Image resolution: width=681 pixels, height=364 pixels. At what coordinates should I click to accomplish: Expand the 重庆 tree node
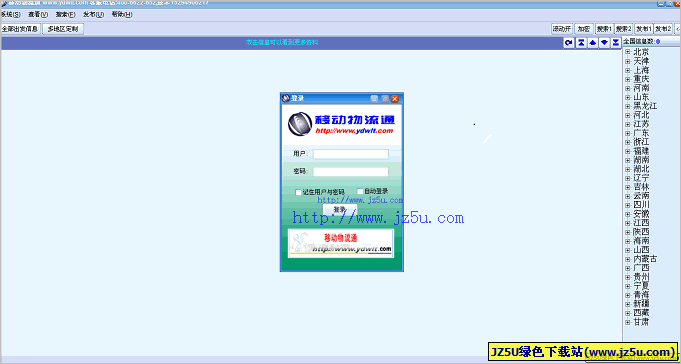pyautogui.click(x=627, y=79)
